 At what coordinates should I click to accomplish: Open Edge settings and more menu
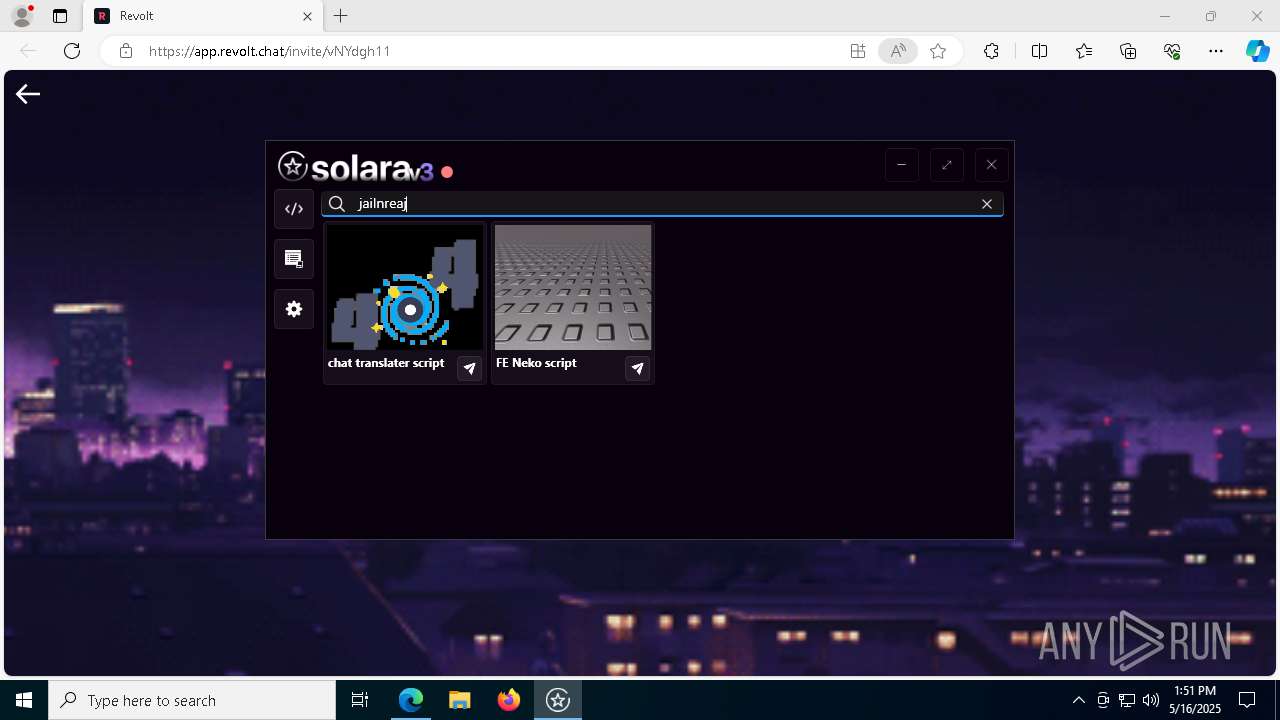(1216, 51)
